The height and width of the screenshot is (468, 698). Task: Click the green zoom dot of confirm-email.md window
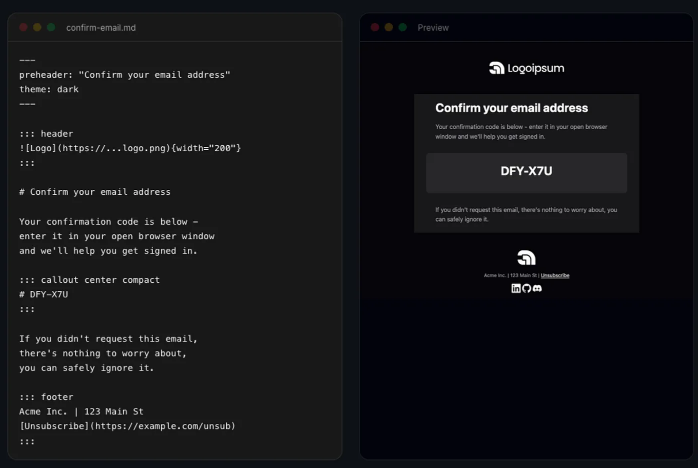point(51,27)
